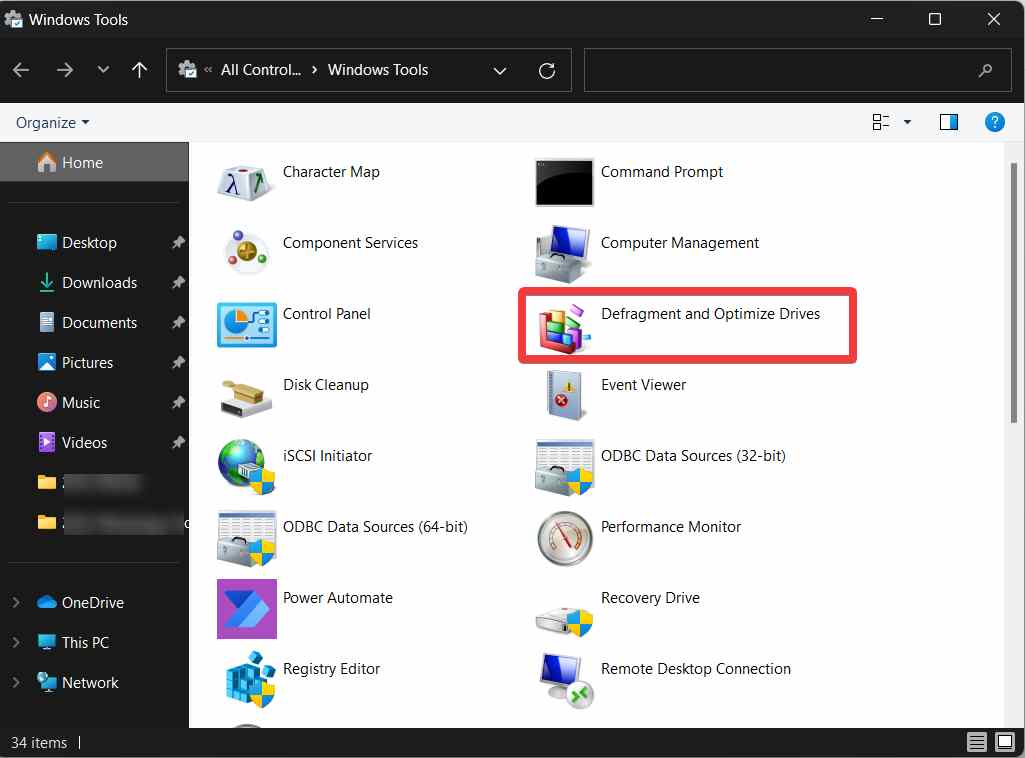Expand the OneDrive tree node

click(16, 602)
